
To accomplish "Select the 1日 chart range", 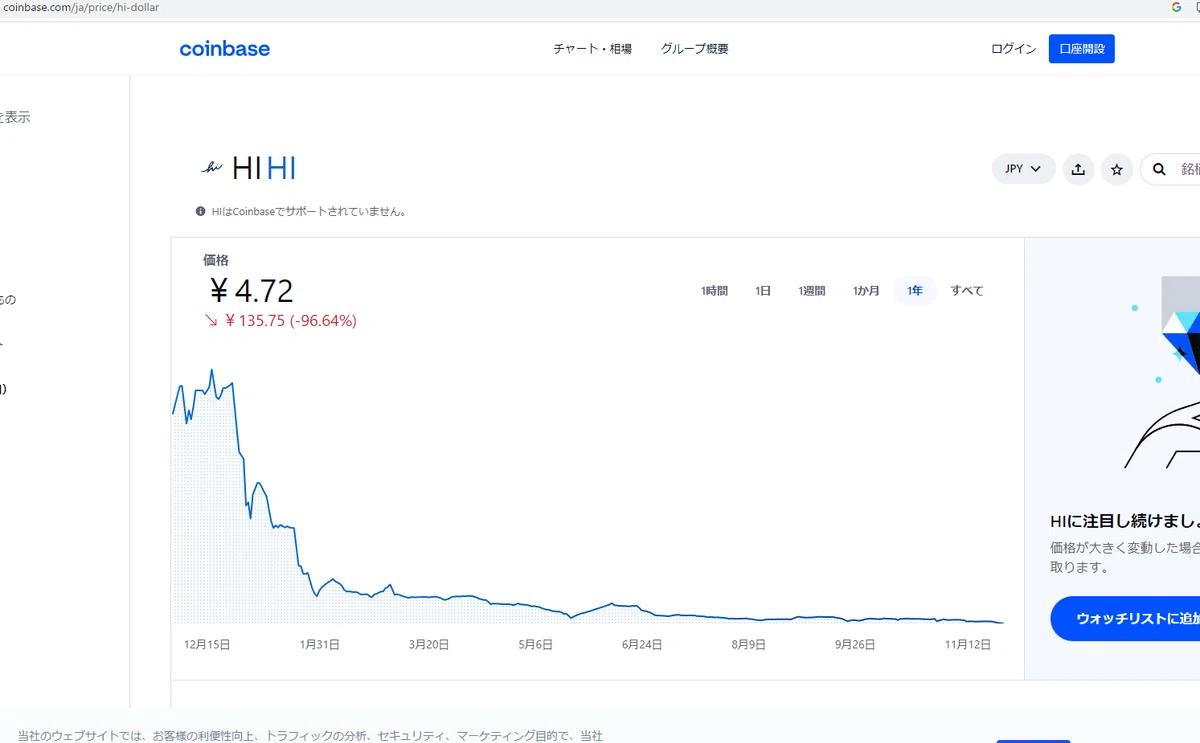I will (763, 291).
